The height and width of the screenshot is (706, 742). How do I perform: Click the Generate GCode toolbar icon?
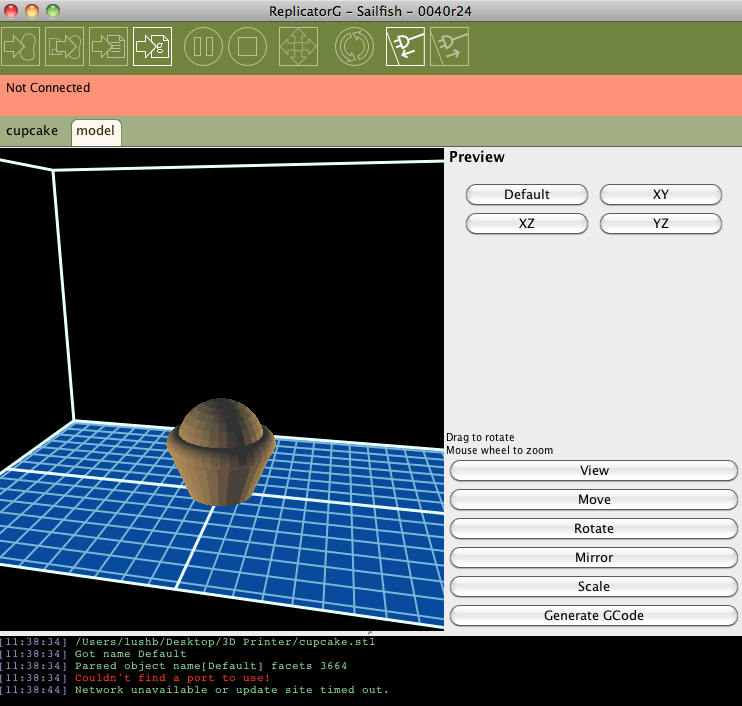point(152,46)
